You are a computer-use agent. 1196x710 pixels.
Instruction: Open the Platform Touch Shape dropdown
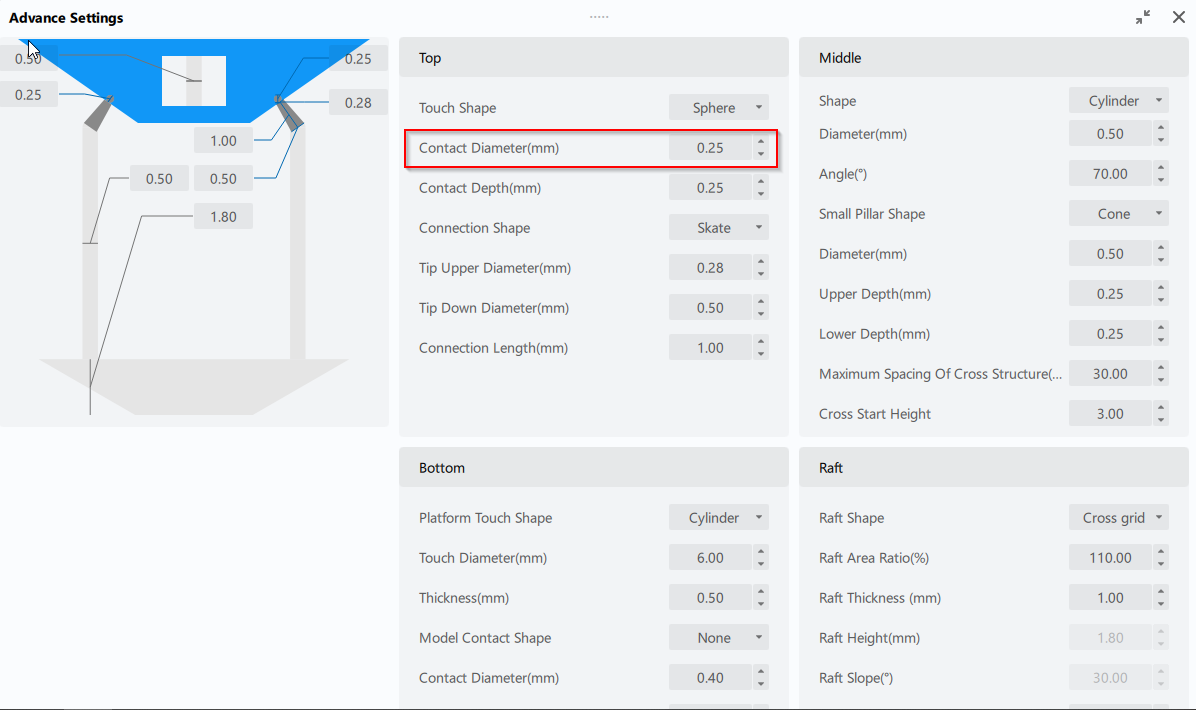point(719,518)
